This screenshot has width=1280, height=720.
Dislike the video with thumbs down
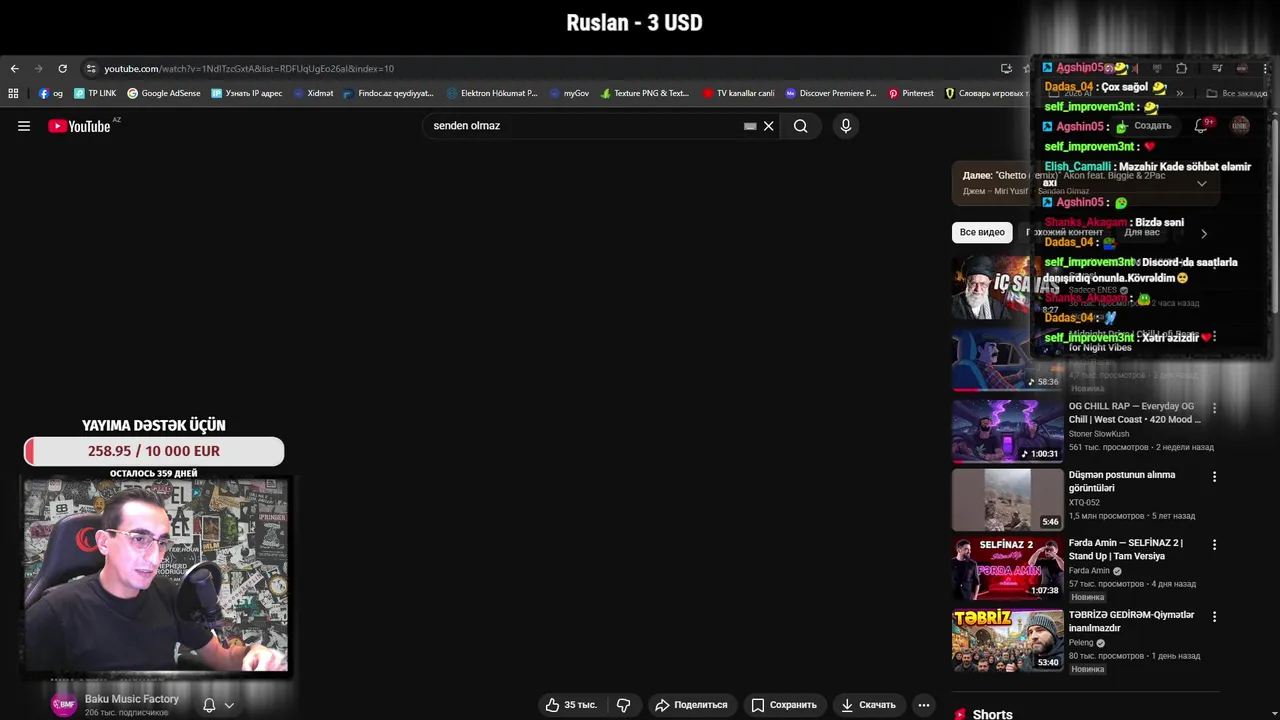624,705
